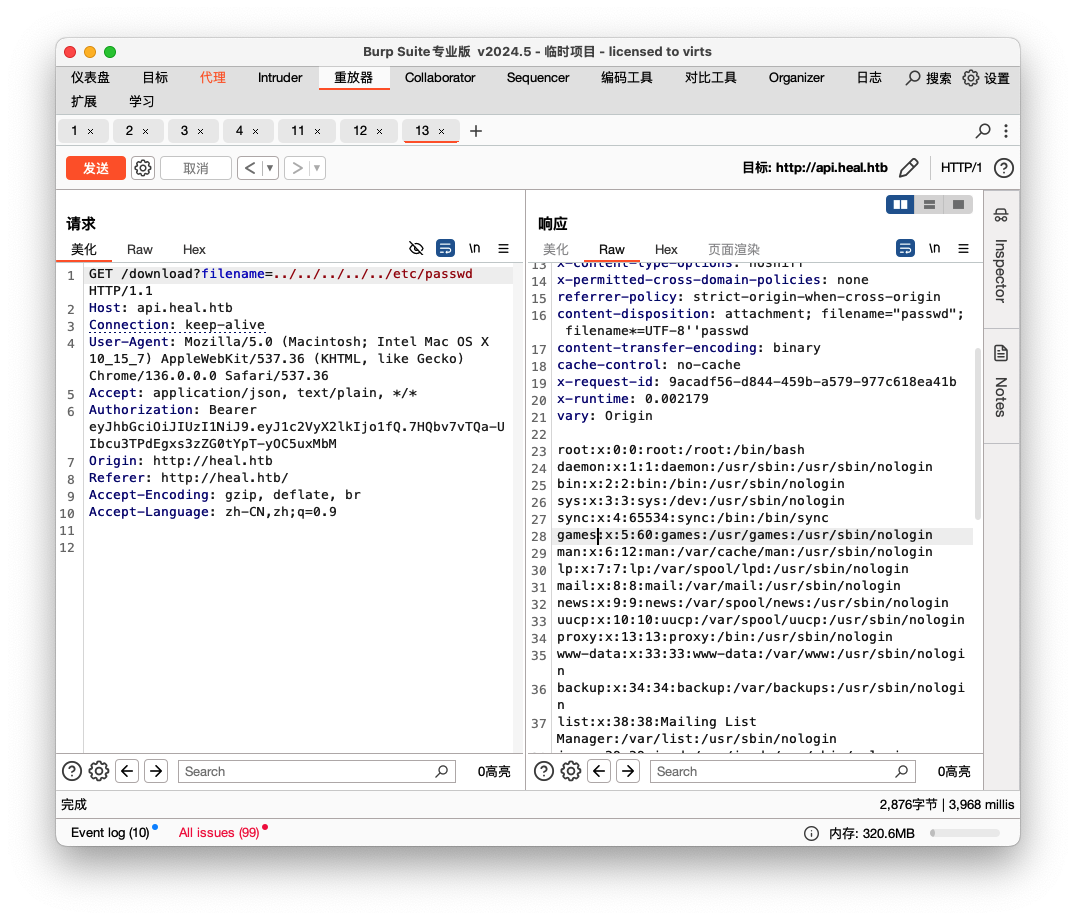Switch response view to 页面渲染 render
The width and height of the screenshot is (1076, 920).
coord(734,250)
